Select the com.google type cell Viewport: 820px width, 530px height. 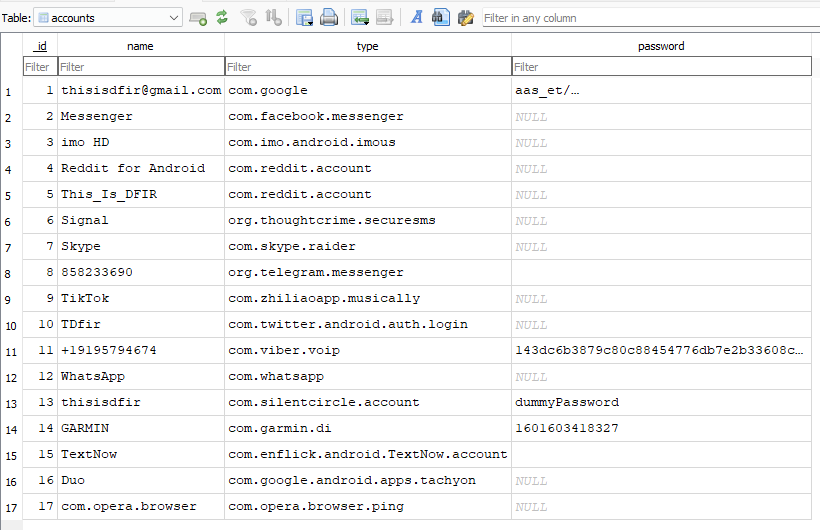[x=368, y=91]
